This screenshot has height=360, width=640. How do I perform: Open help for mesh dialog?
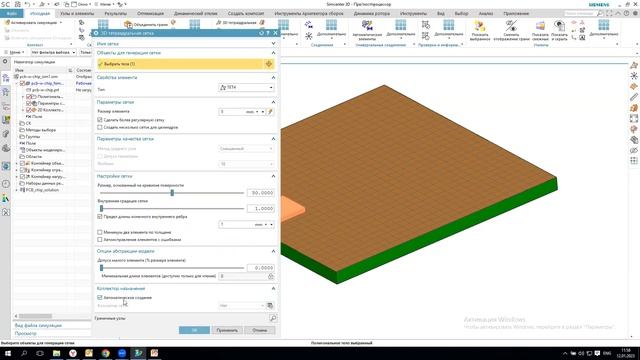268,33
